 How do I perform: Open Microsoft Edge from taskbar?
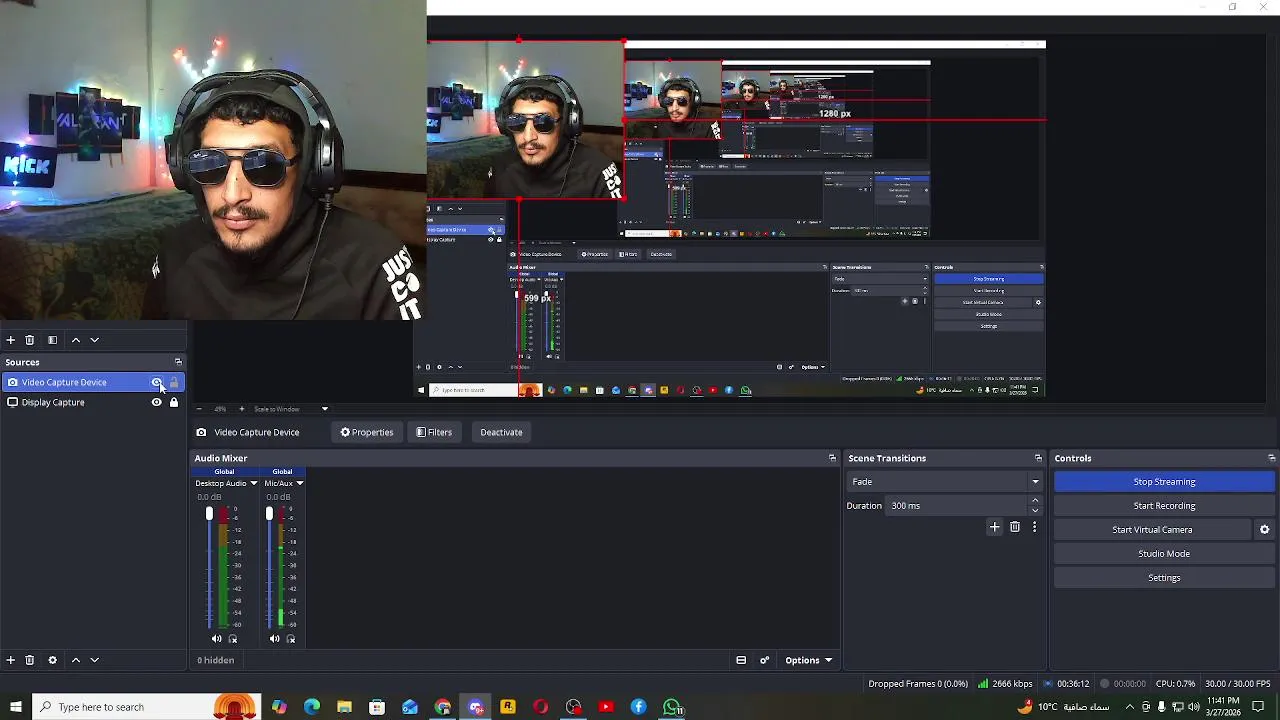311,707
